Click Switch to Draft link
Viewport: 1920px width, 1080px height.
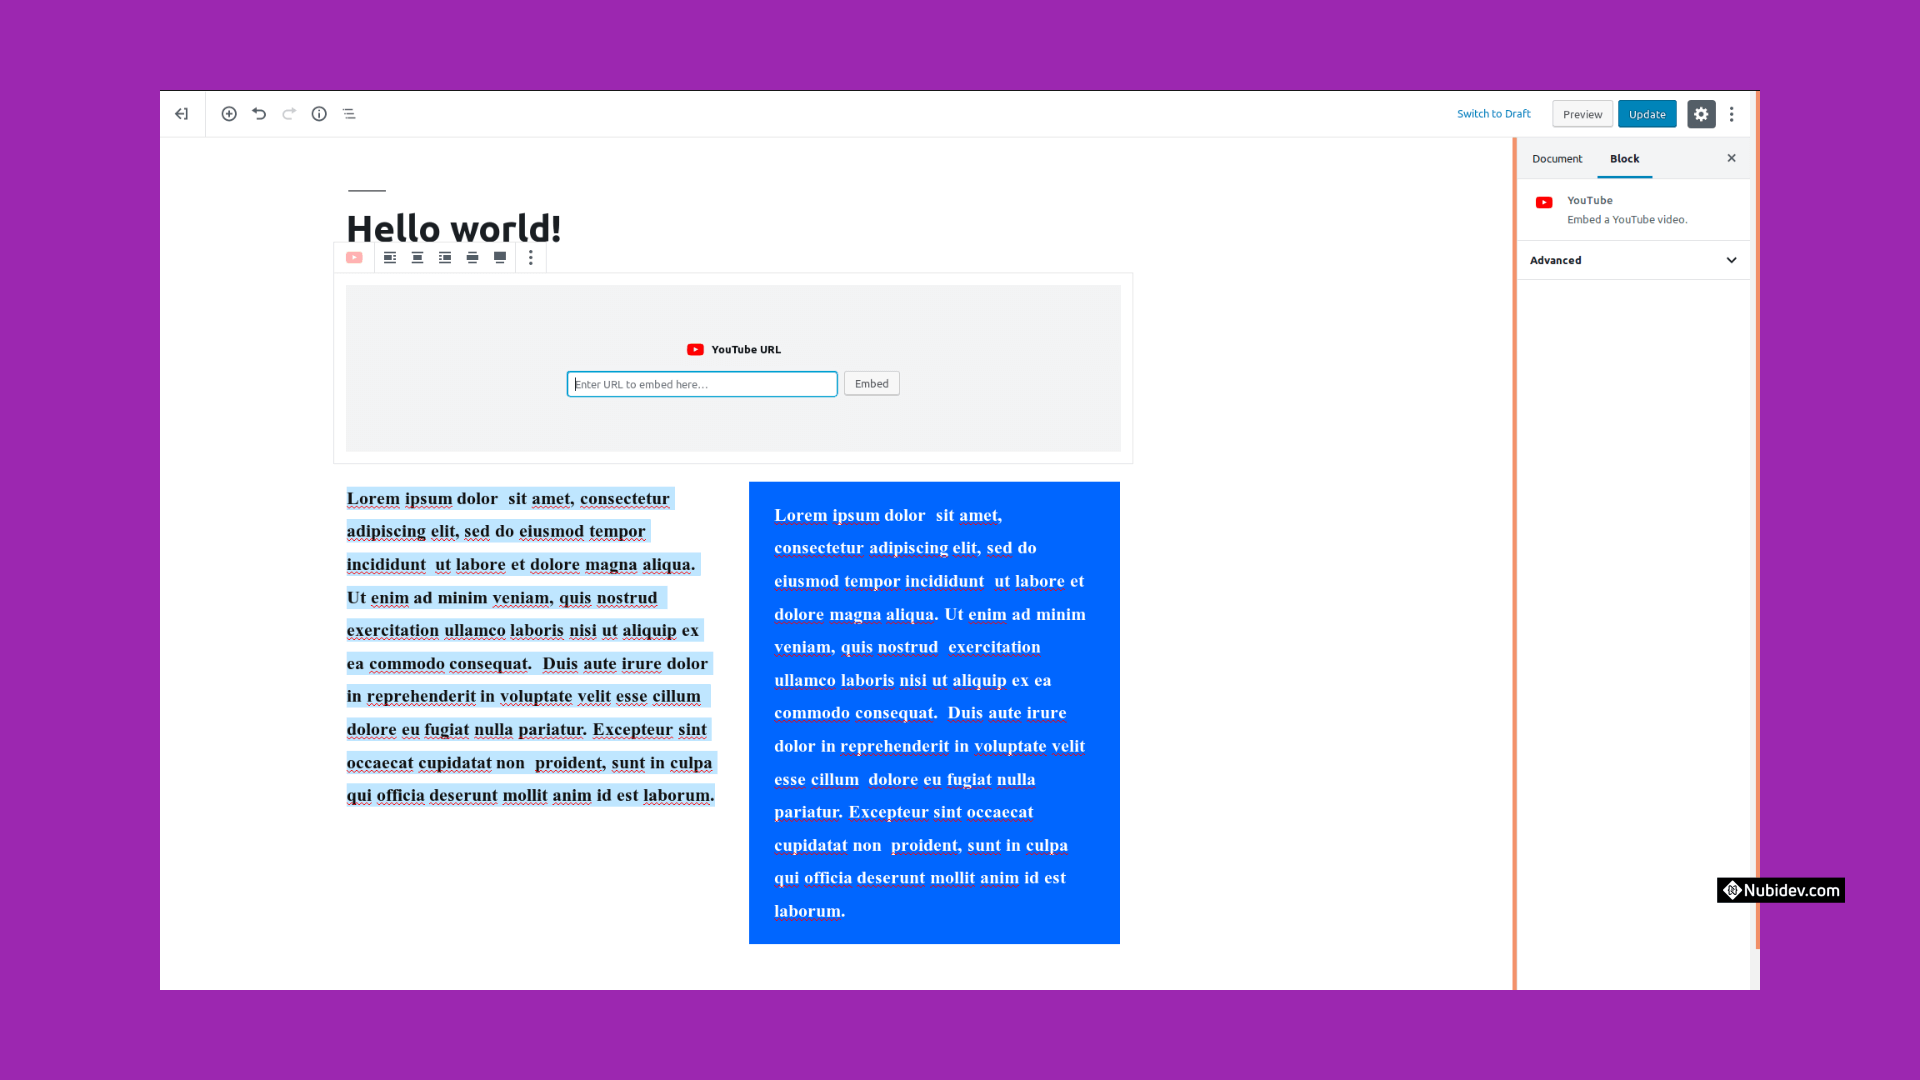(1493, 114)
